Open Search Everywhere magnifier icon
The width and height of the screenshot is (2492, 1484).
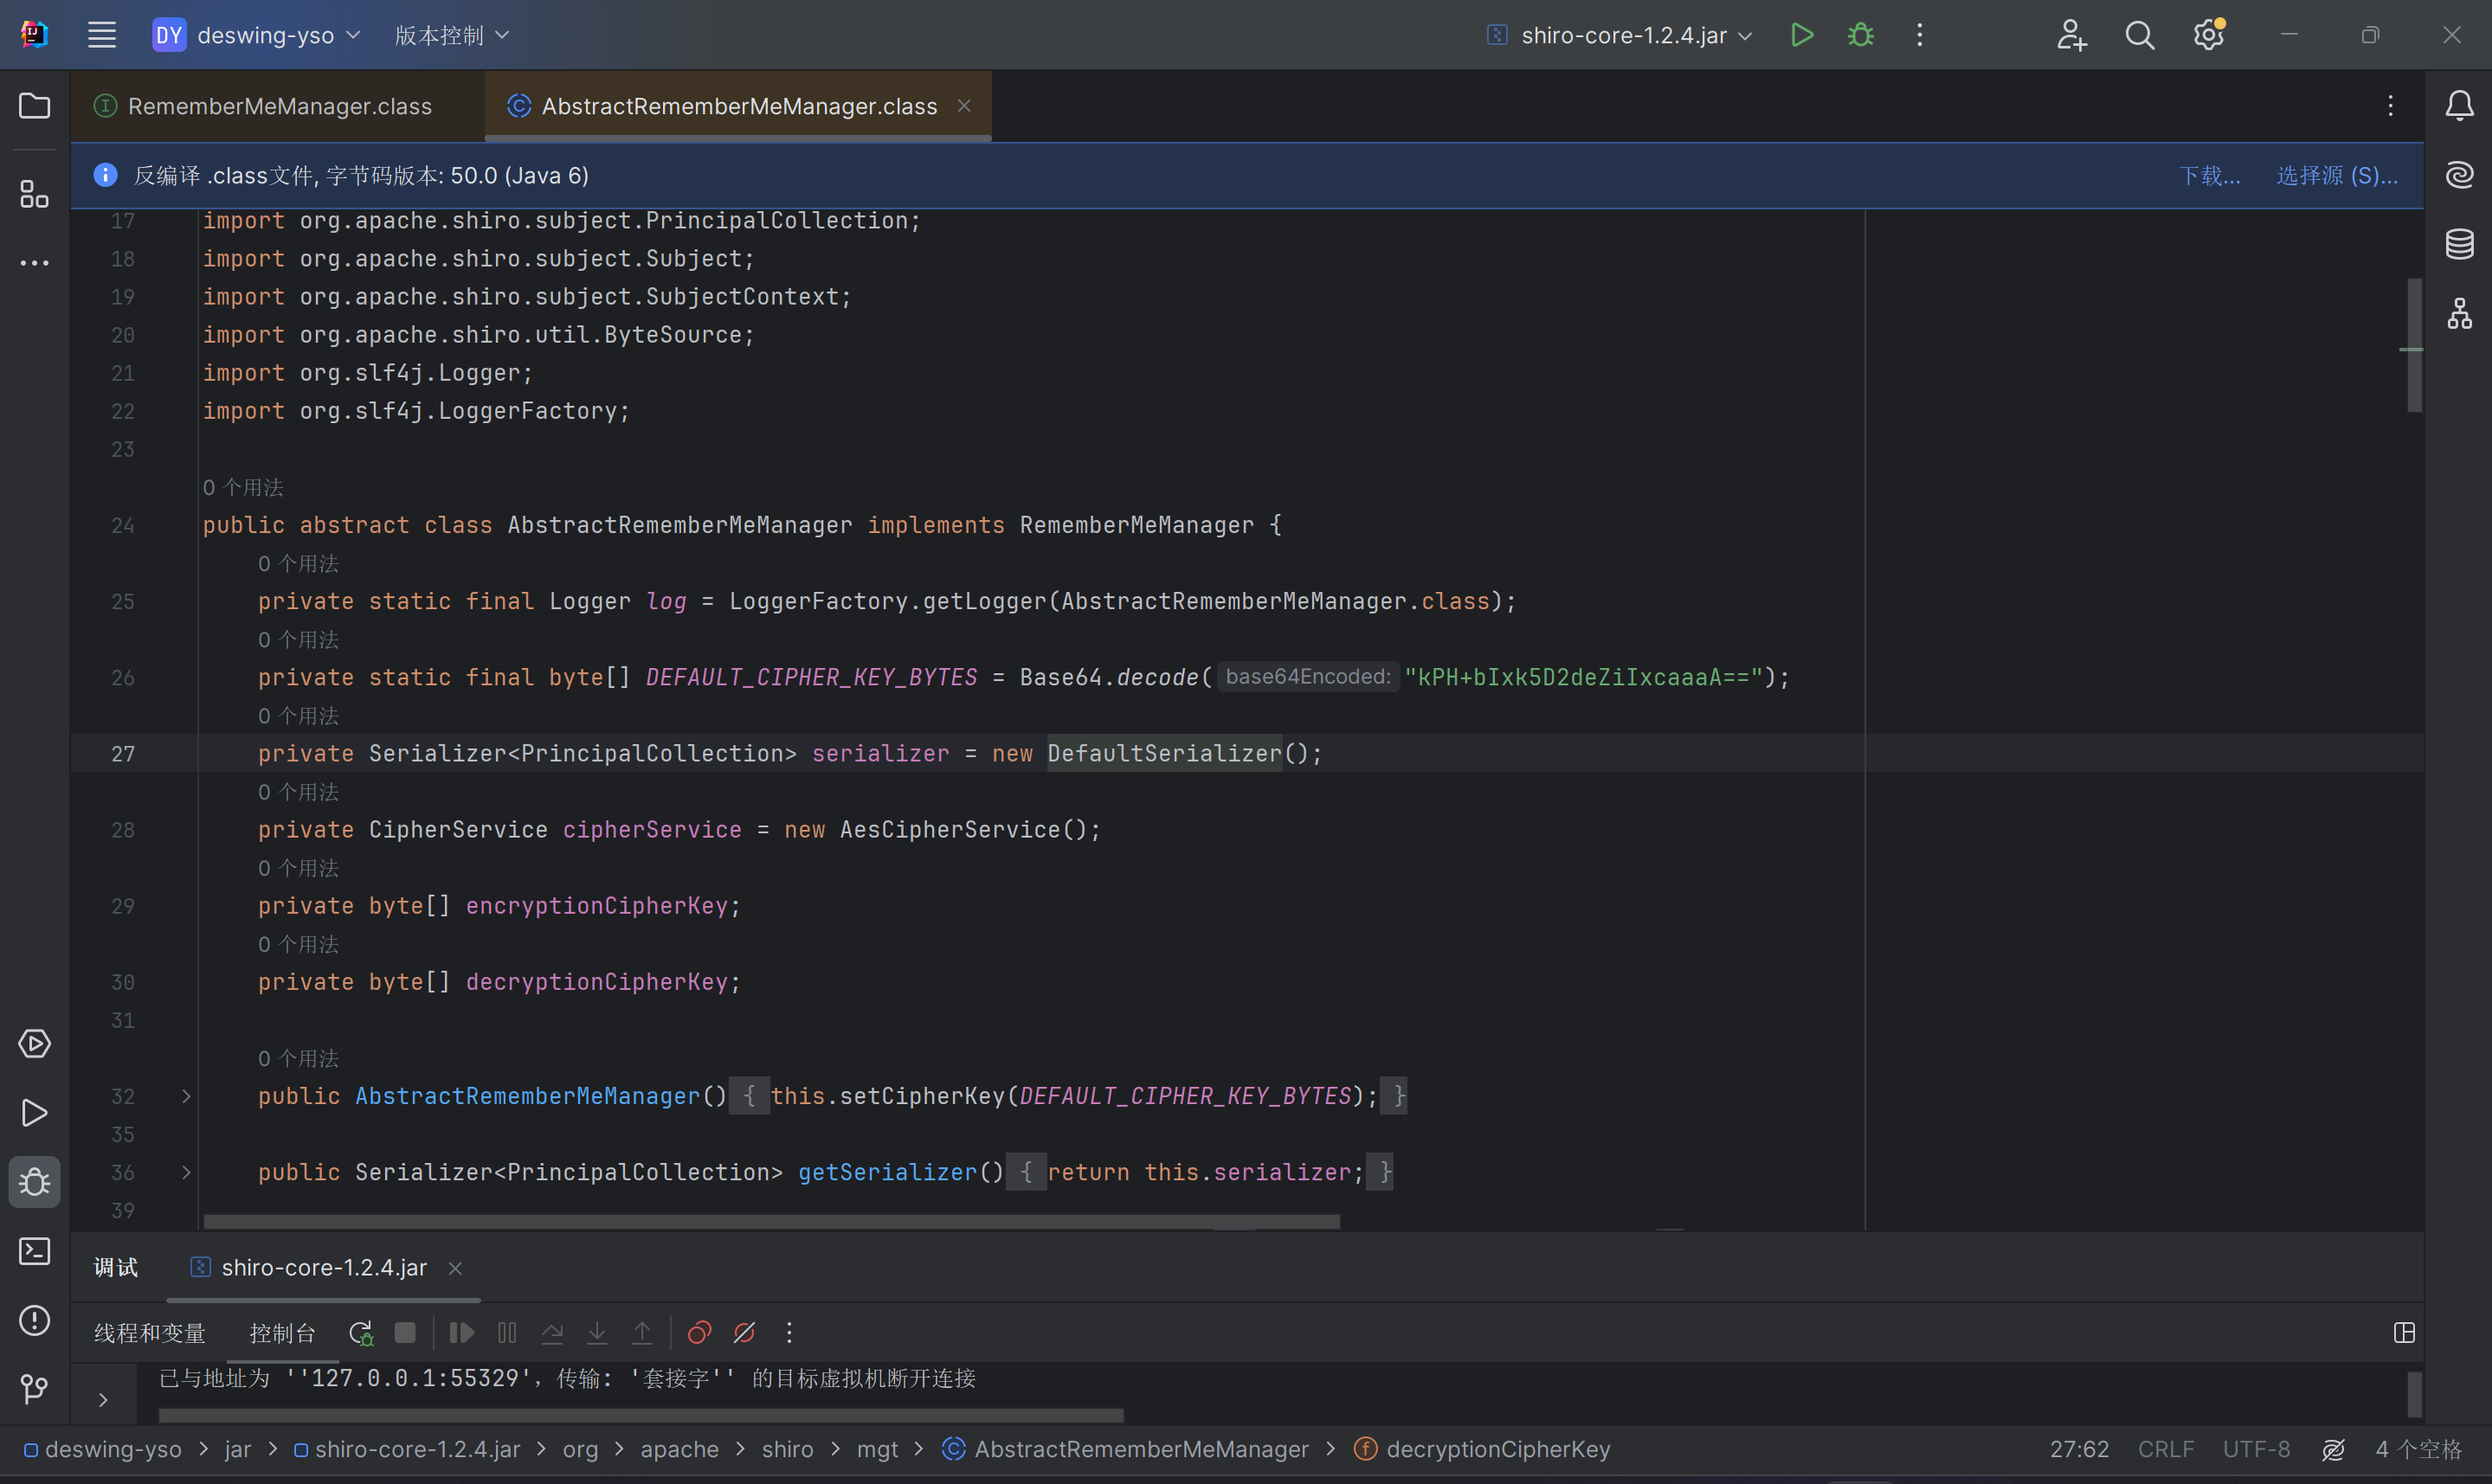2139,35
